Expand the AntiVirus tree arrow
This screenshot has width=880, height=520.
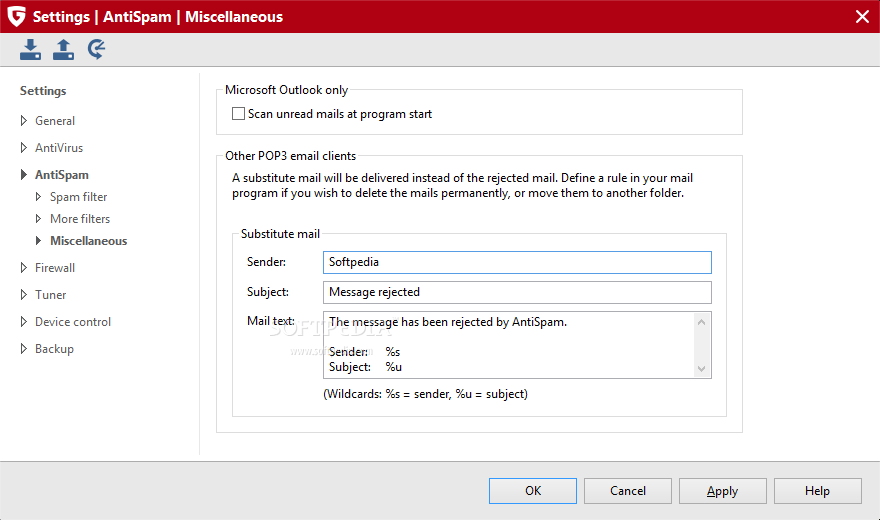[x=24, y=148]
